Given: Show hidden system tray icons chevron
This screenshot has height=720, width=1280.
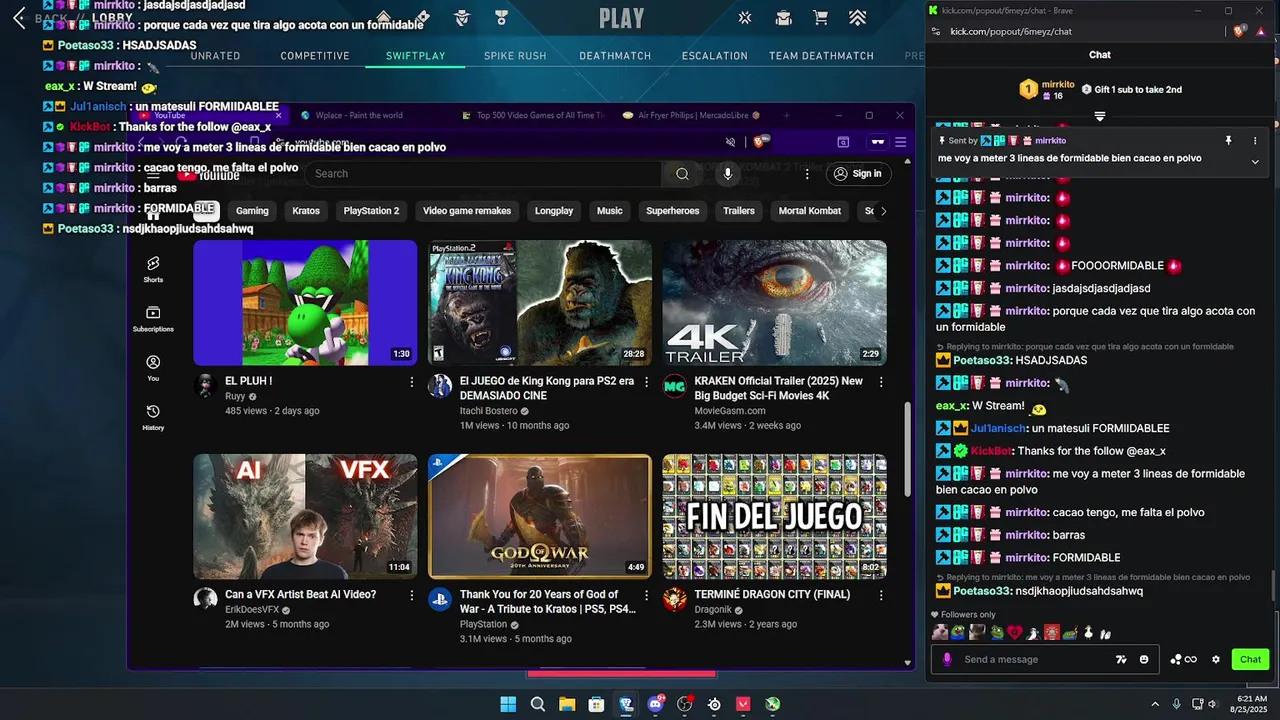Looking at the screenshot, I should coord(1155,704).
